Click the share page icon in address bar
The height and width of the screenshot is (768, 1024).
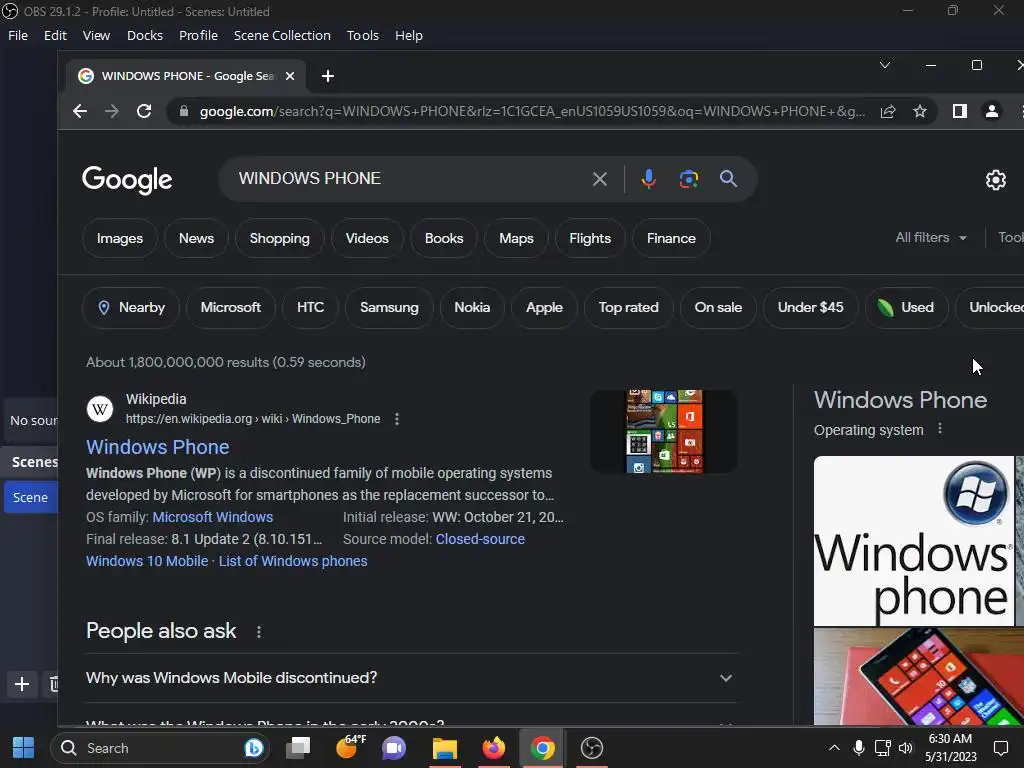pos(888,112)
